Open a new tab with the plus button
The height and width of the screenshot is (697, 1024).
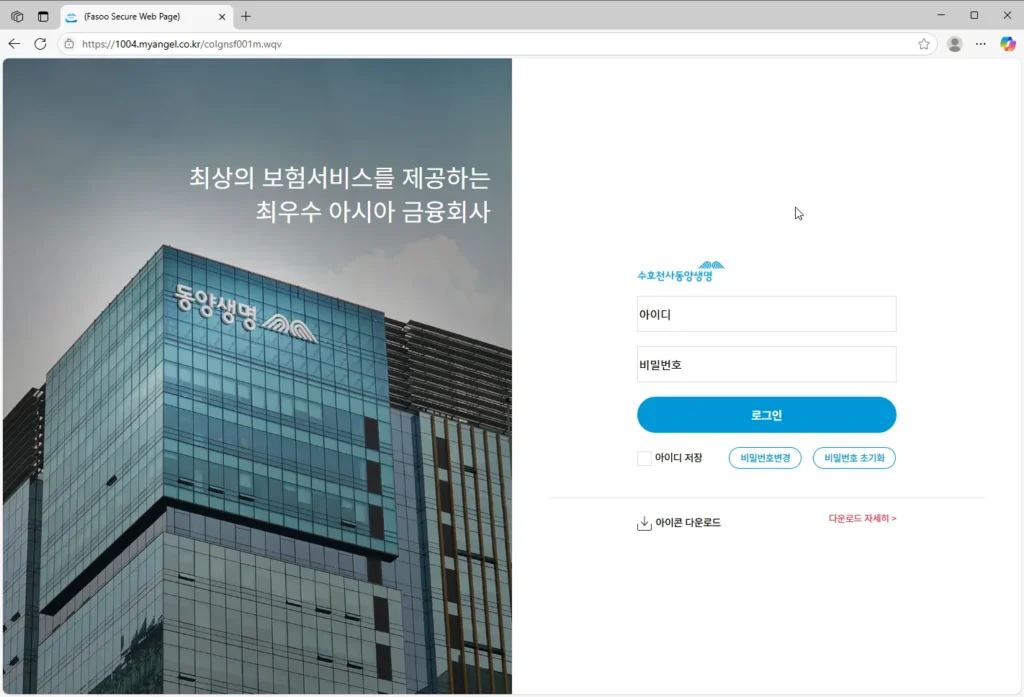click(246, 16)
